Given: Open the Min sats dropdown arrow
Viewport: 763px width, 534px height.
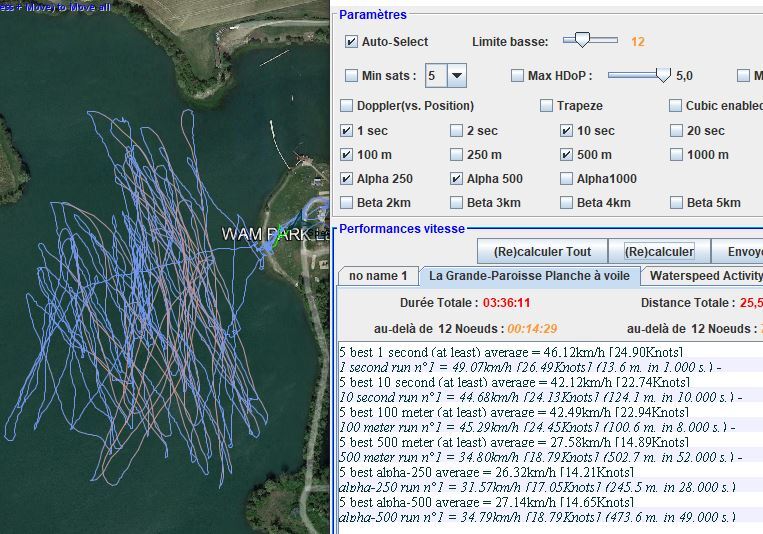Looking at the screenshot, I should [x=456, y=76].
